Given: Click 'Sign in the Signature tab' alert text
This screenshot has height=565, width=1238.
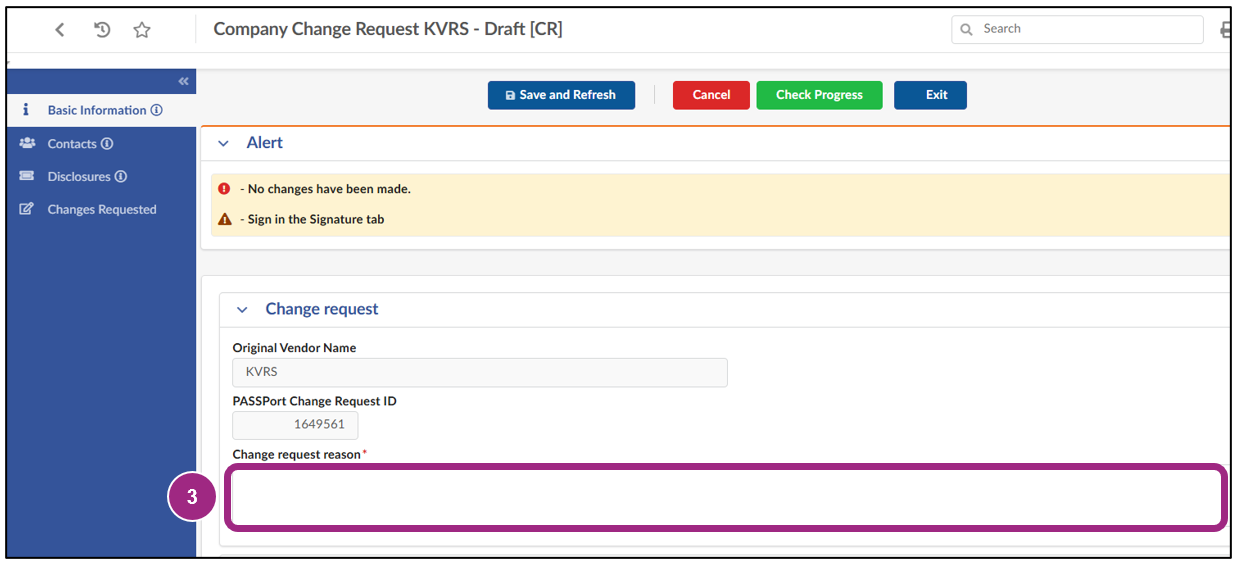Looking at the screenshot, I should click(316, 219).
